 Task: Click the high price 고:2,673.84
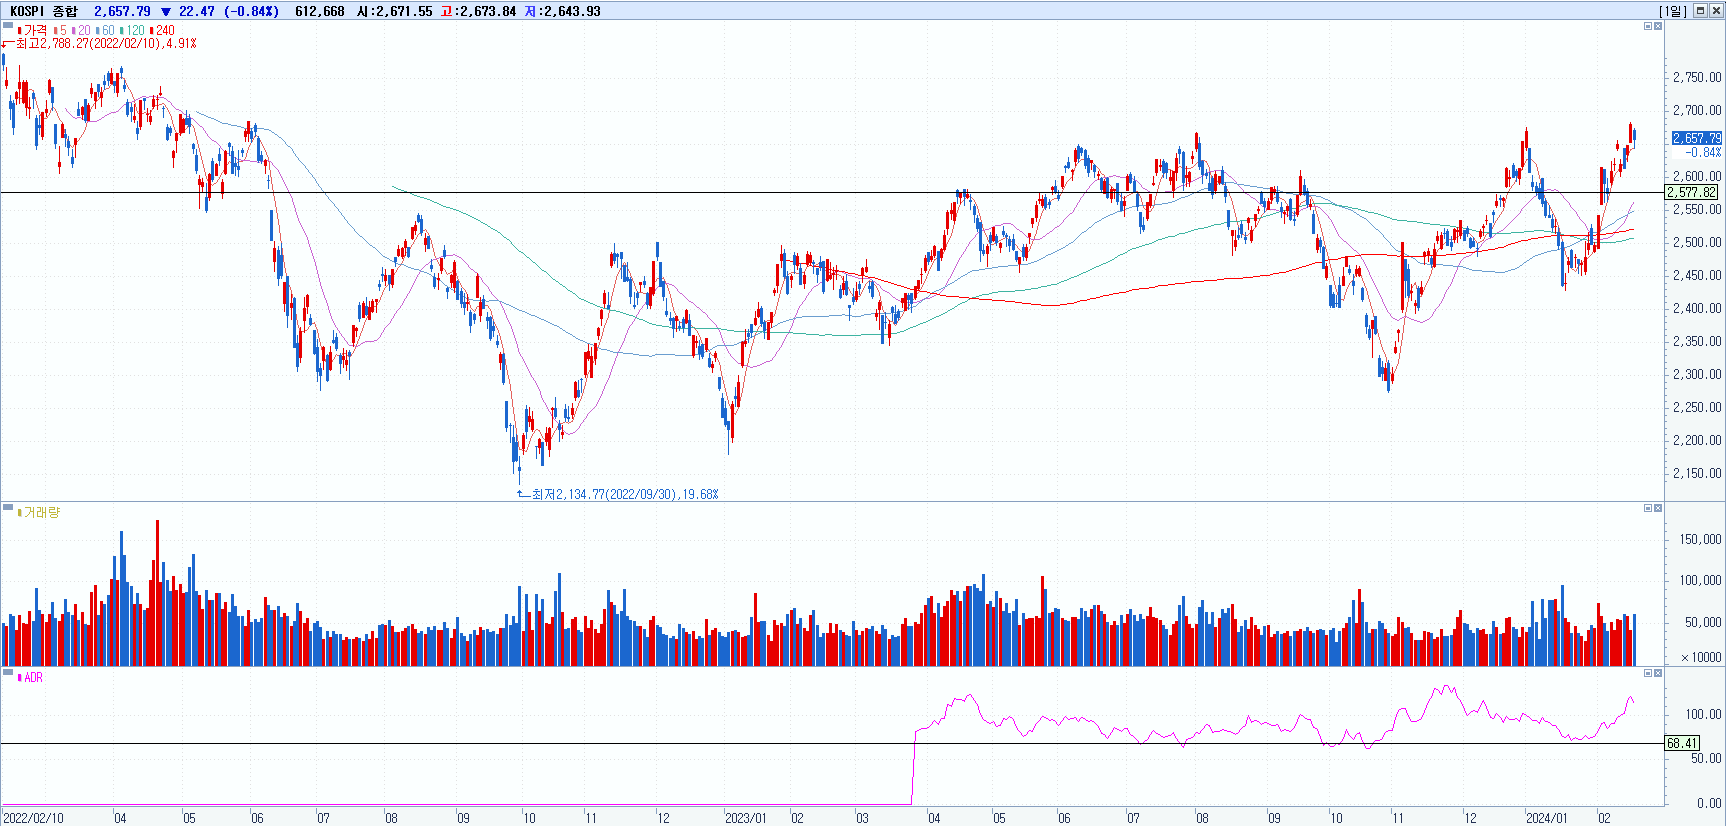point(478,11)
